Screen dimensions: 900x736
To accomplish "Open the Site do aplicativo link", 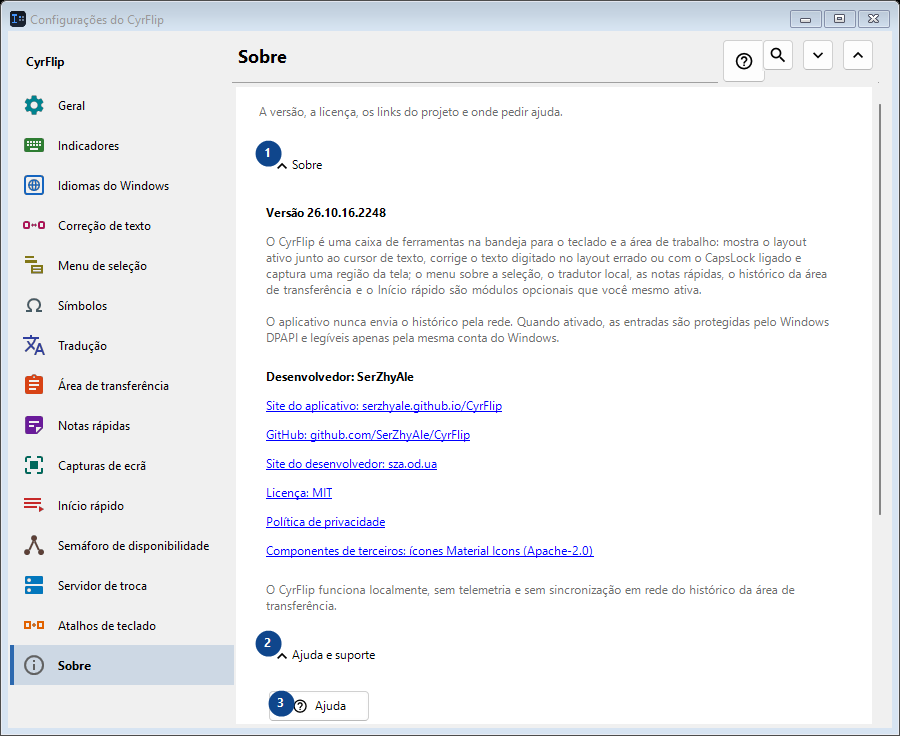I will [384, 406].
